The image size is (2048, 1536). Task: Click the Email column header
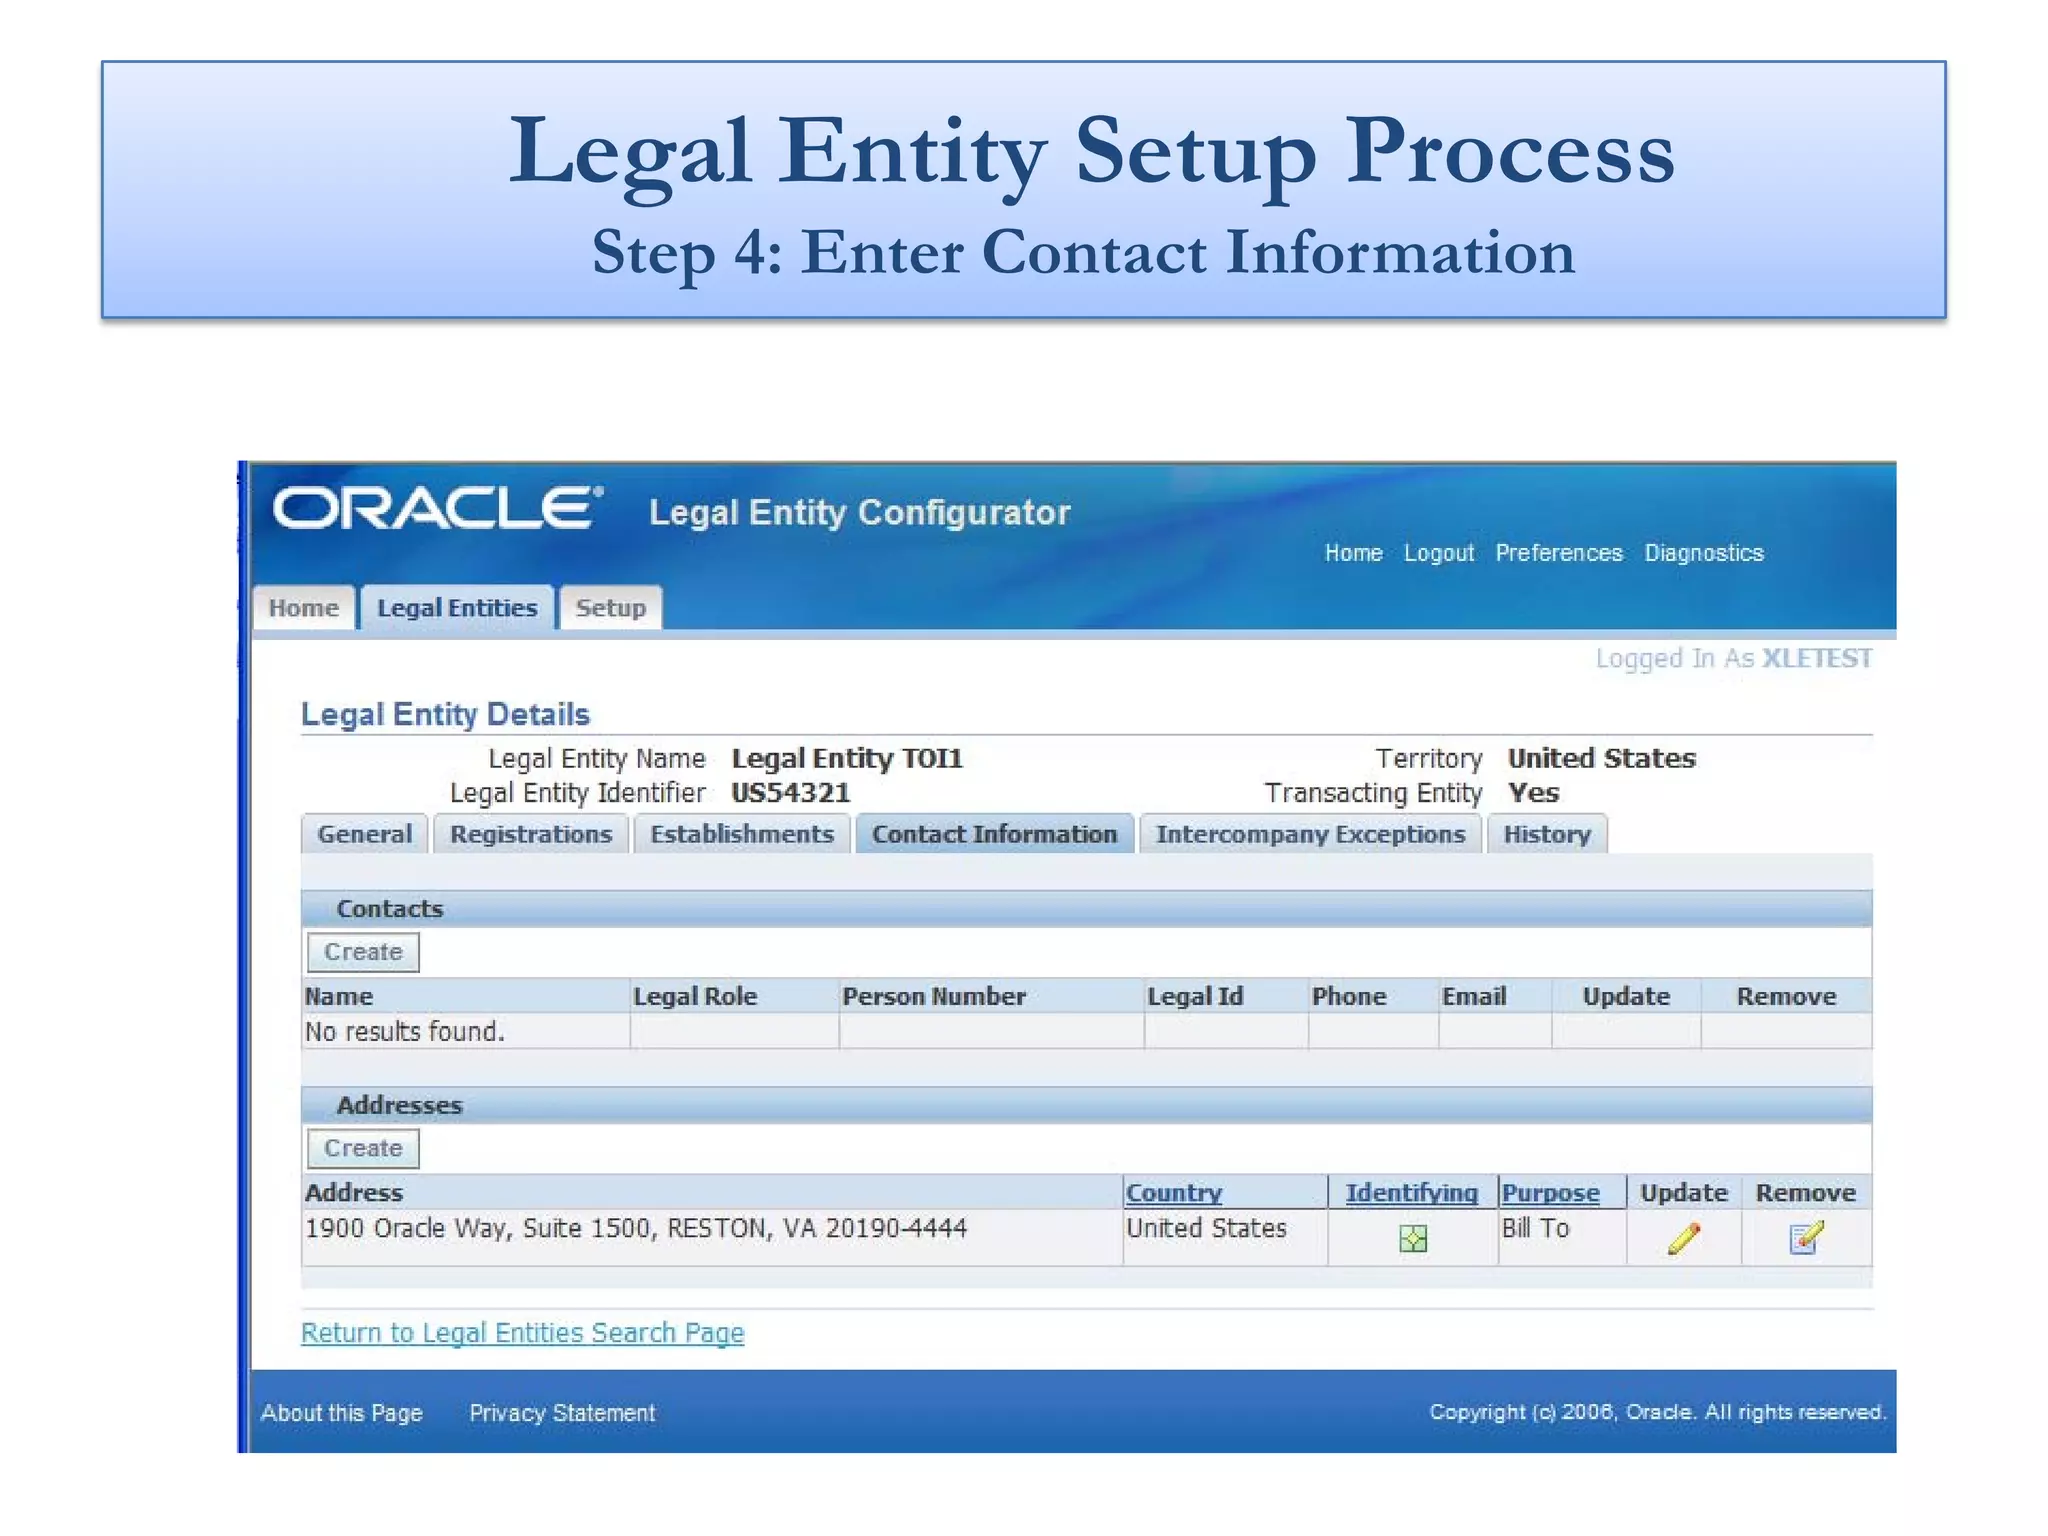click(1474, 996)
